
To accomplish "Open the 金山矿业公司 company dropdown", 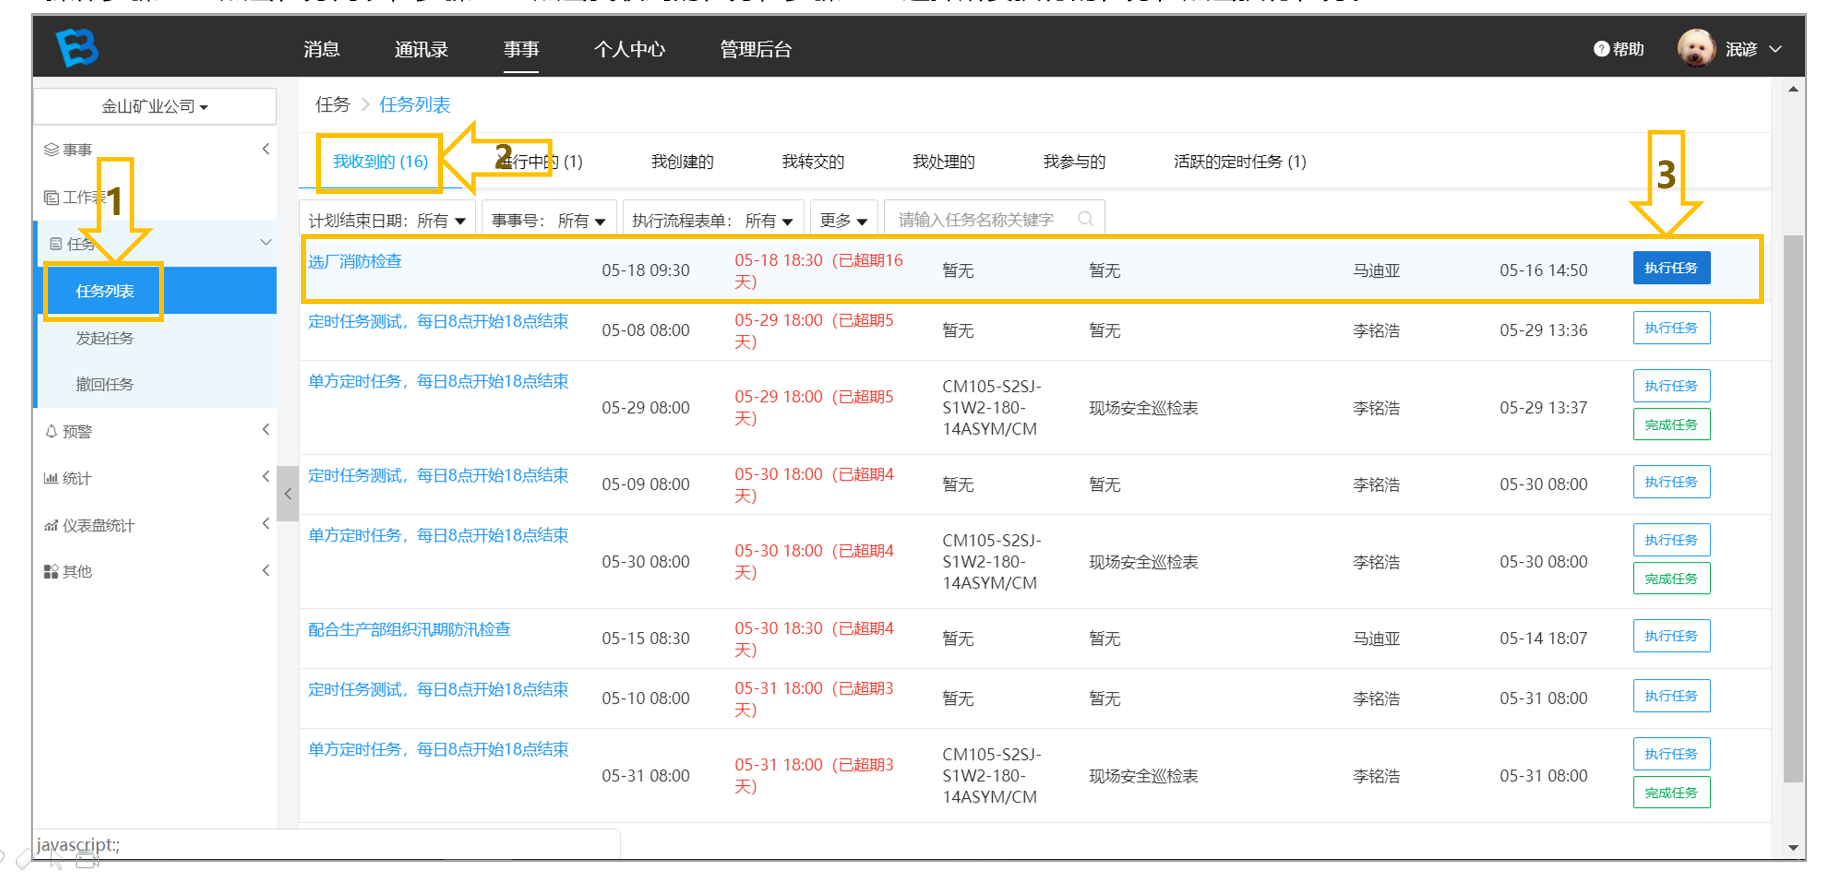I will click(x=155, y=106).
